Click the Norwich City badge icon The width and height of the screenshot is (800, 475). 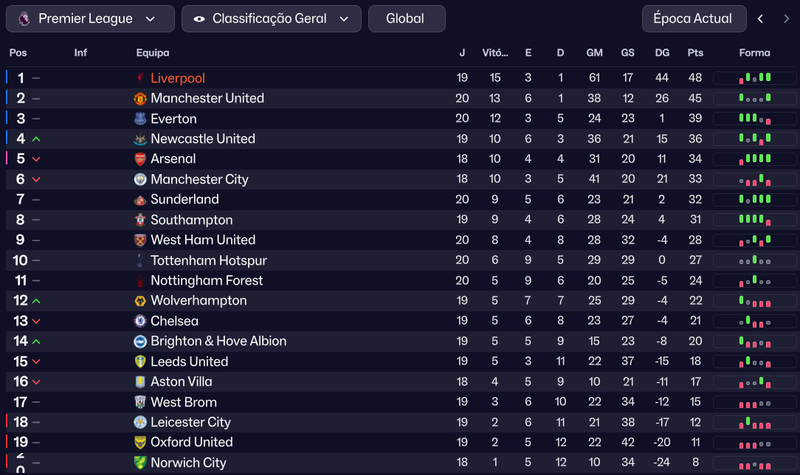click(140, 463)
